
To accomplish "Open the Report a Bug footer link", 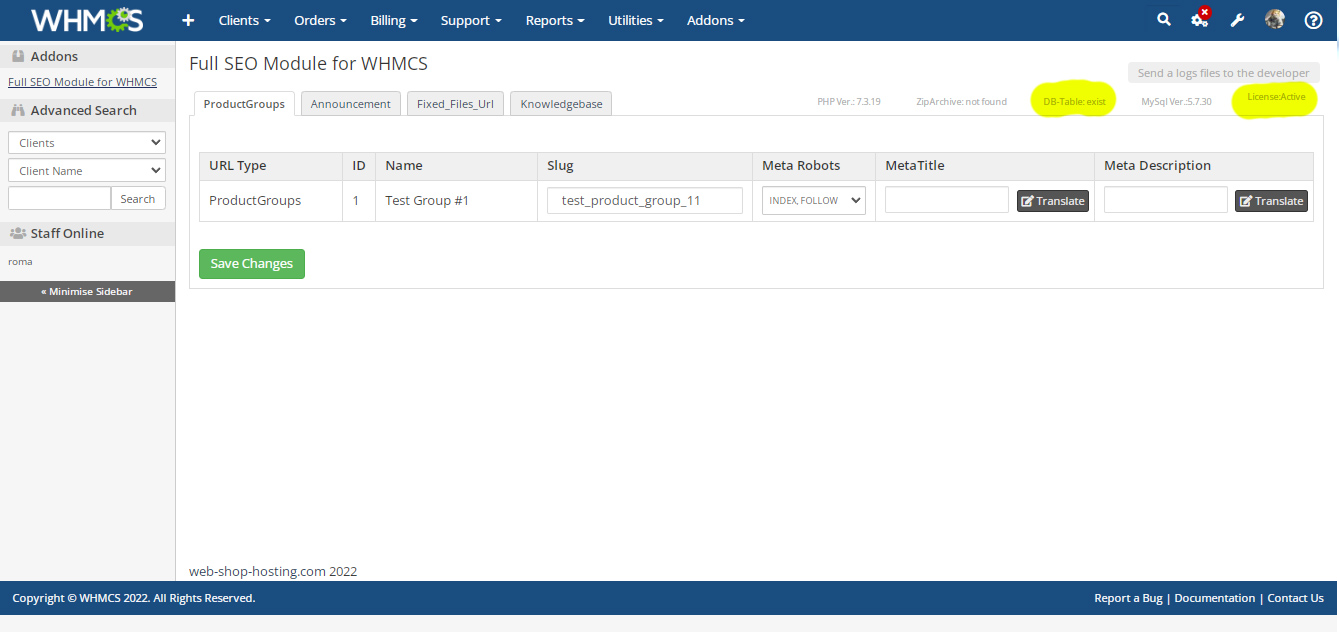I will [x=1128, y=598].
